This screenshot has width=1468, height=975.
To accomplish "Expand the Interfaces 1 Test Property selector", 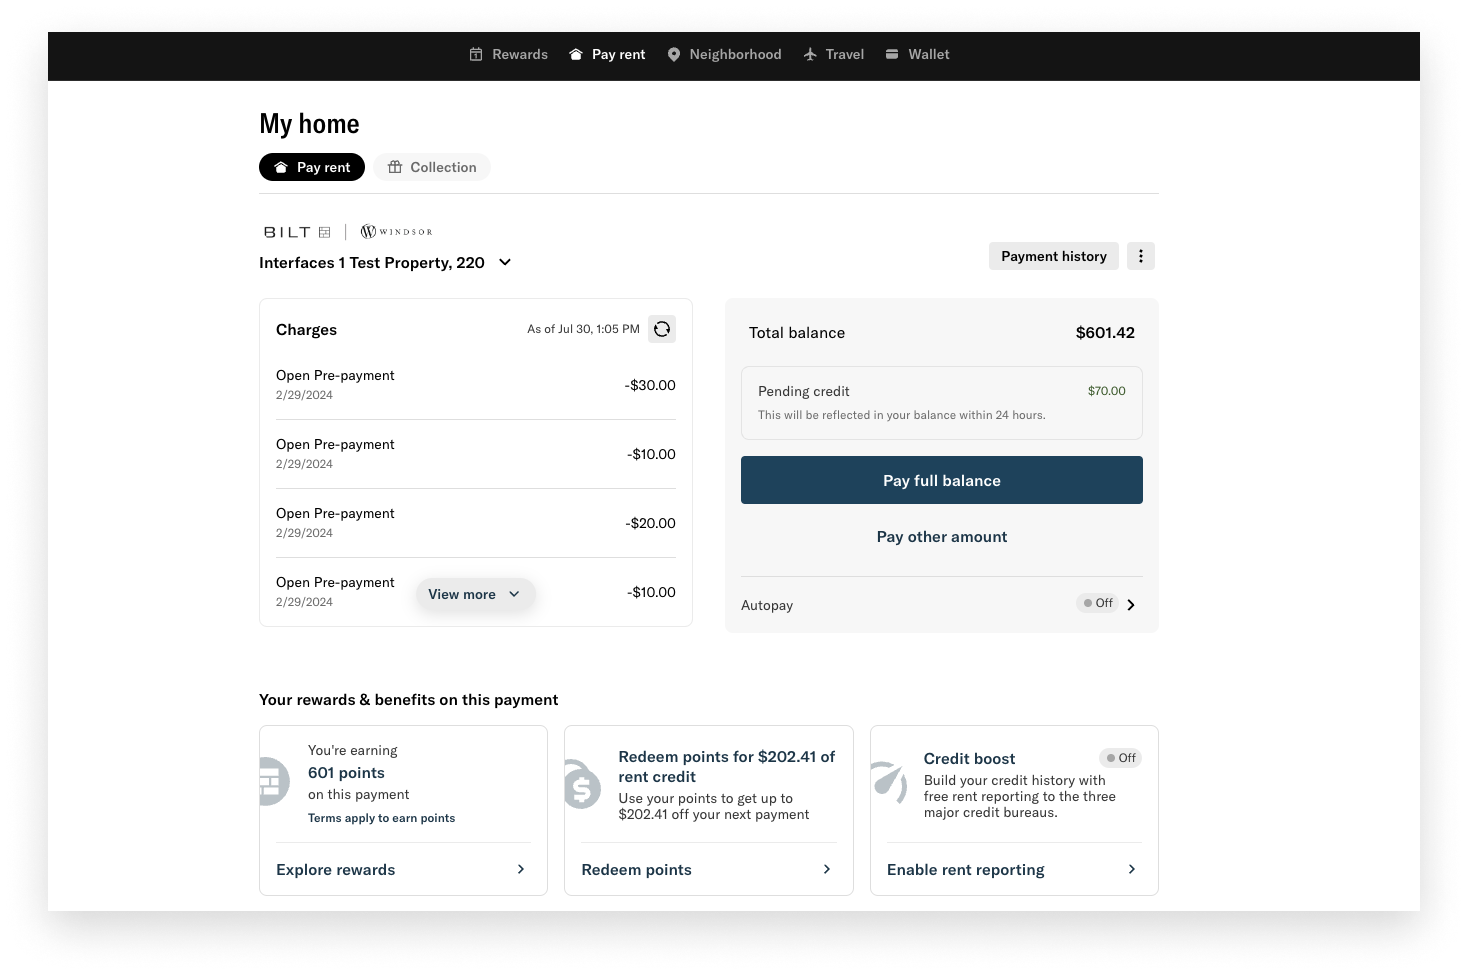I will click(x=505, y=262).
